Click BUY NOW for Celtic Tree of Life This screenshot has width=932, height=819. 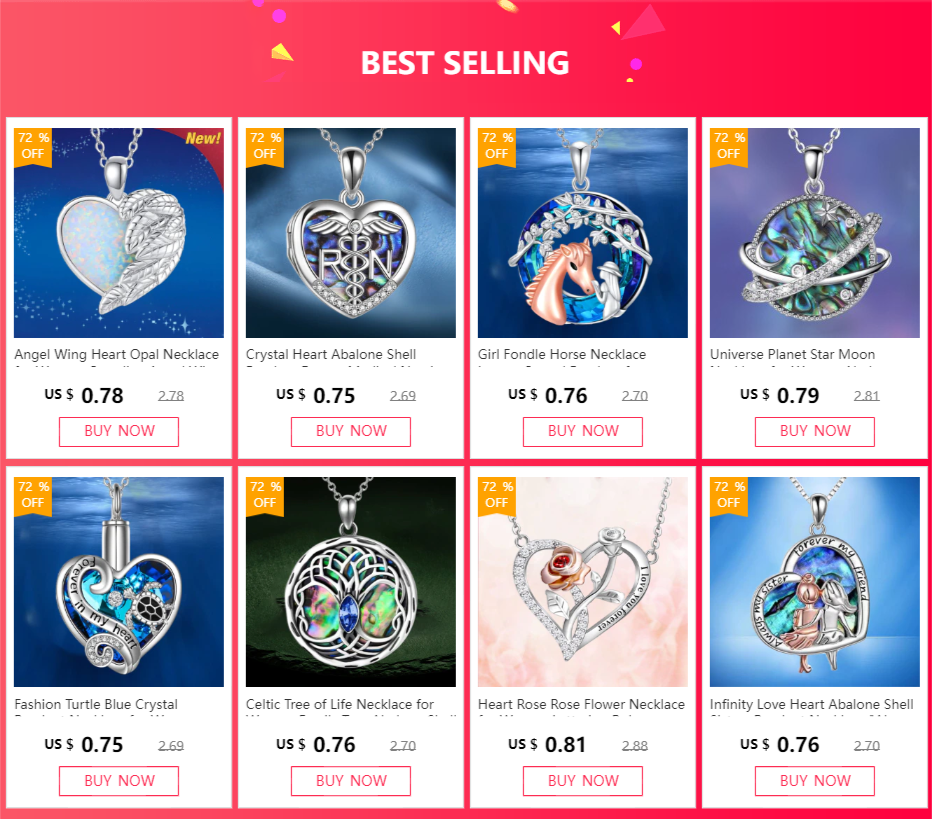click(x=351, y=781)
